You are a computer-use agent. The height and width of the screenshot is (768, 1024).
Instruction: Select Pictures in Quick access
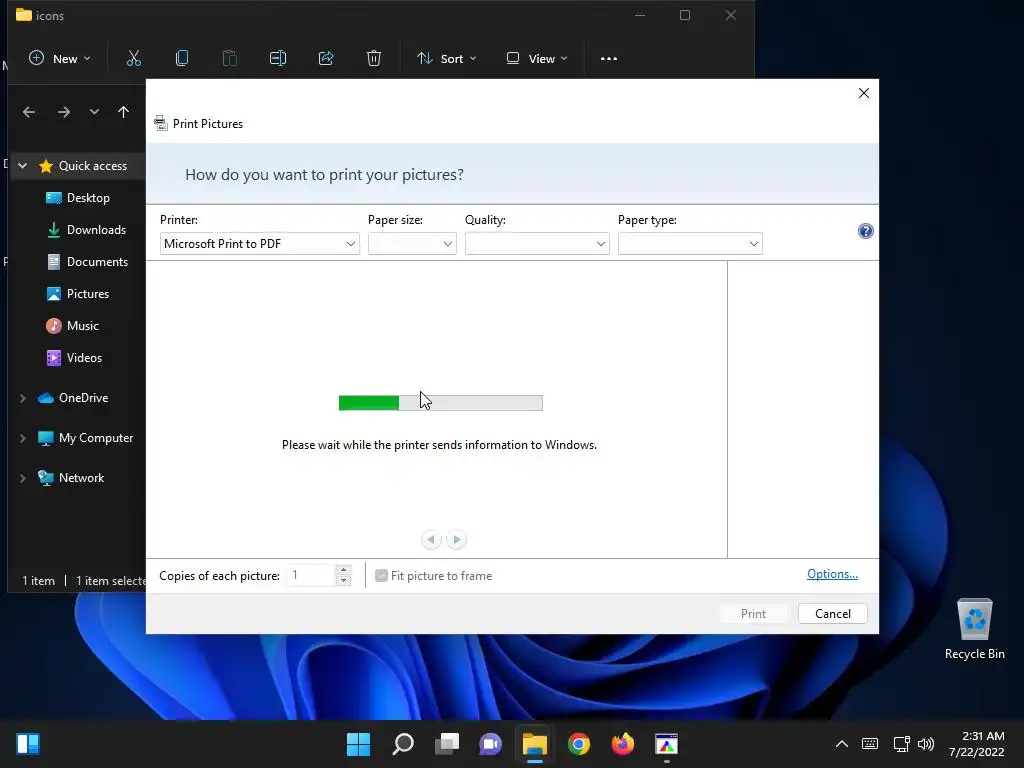tap(77, 294)
